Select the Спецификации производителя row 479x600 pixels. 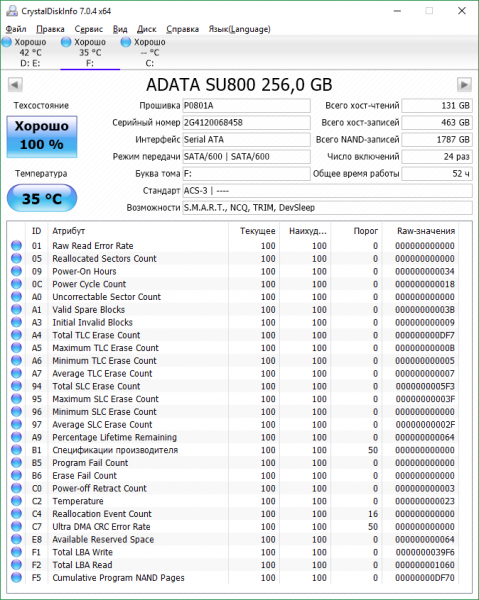(x=233, y=450)
